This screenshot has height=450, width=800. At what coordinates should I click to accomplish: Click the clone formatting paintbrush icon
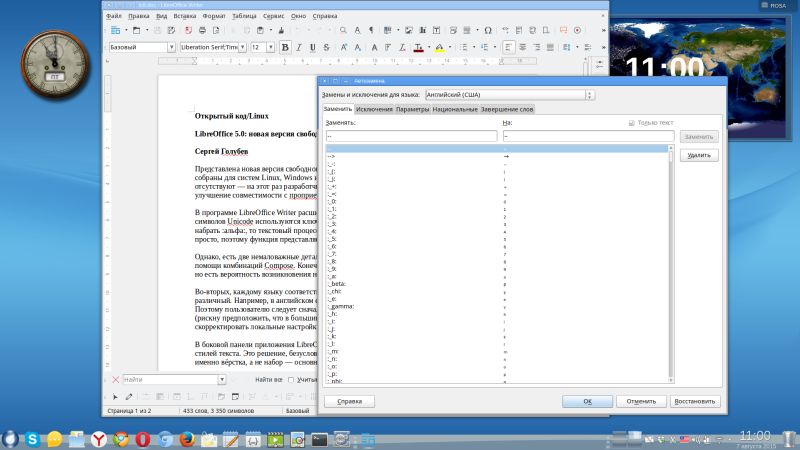[281, 31]
